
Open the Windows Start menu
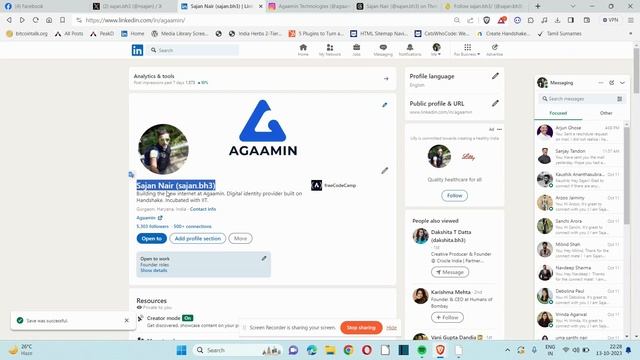click(x=182, y=350)
